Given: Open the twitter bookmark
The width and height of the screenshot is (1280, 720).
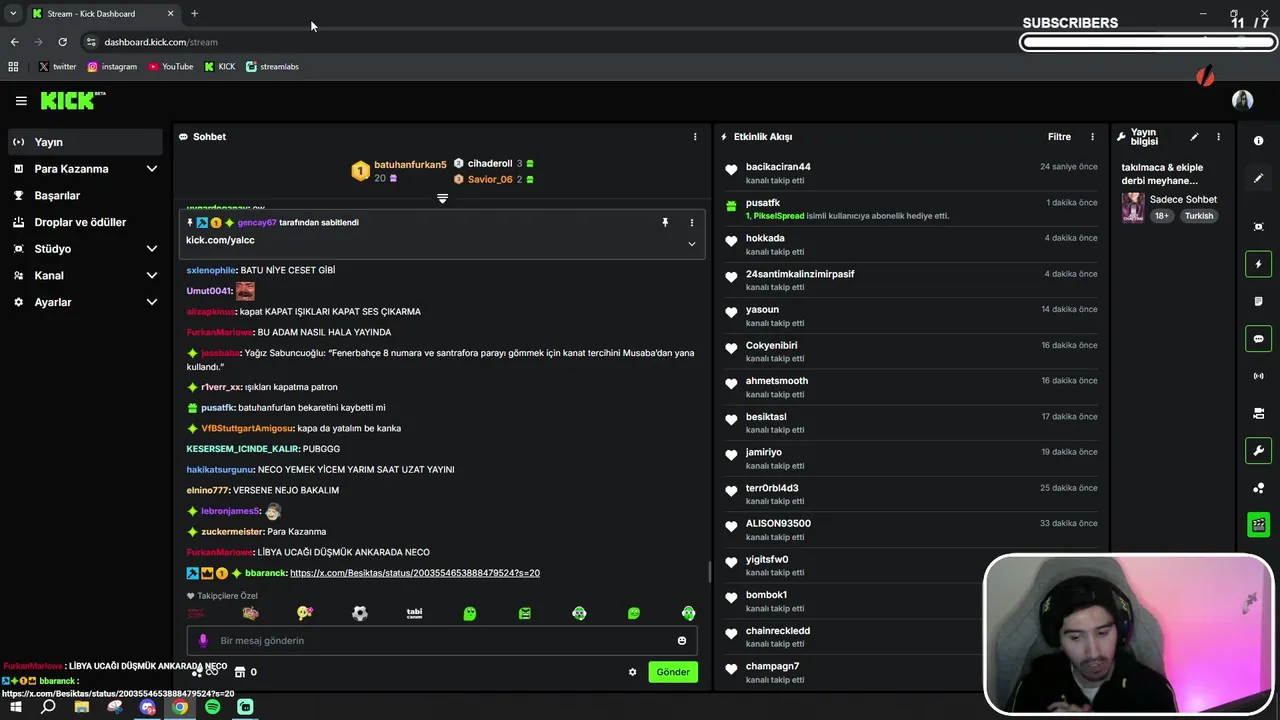Looking at the screenshot, I should pos(57,67).
